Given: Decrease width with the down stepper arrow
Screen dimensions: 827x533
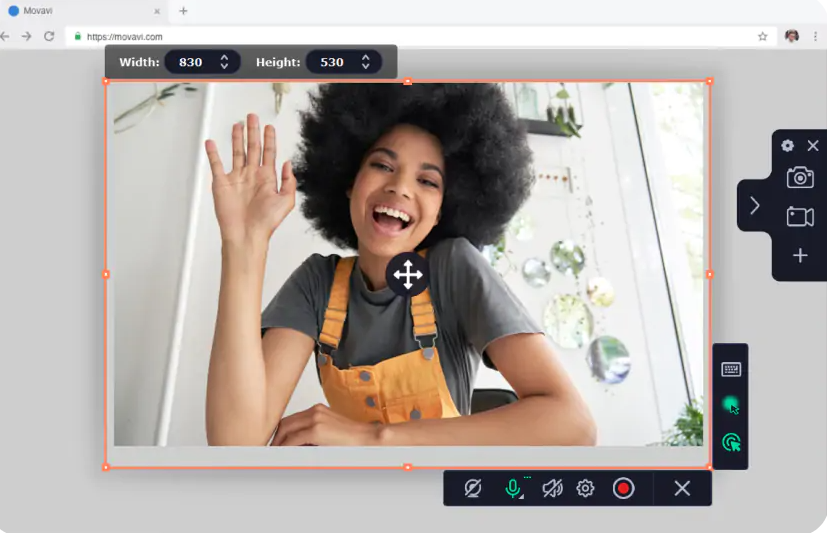Looking at the screenshot, I should pos(224,67).
